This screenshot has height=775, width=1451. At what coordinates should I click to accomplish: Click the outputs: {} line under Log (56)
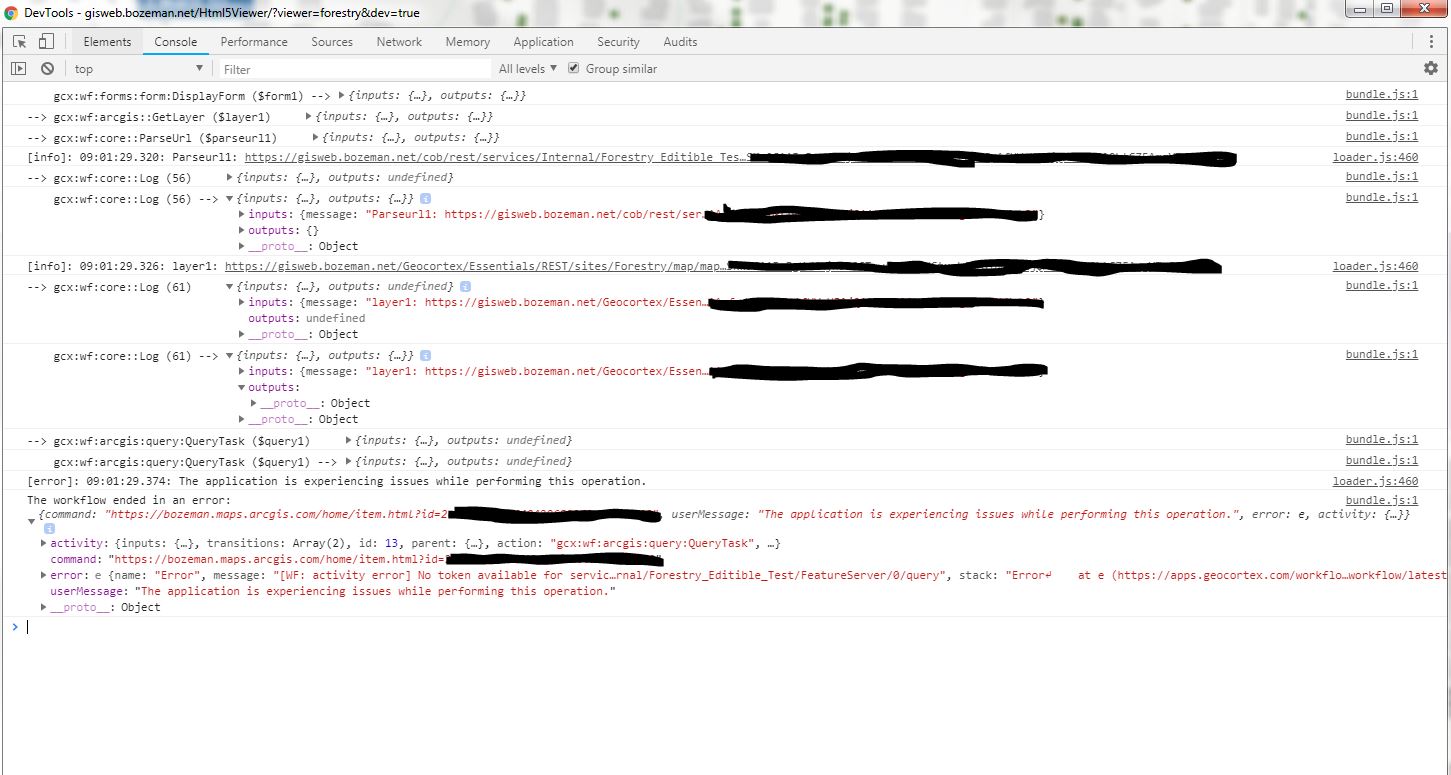point(284,230)
